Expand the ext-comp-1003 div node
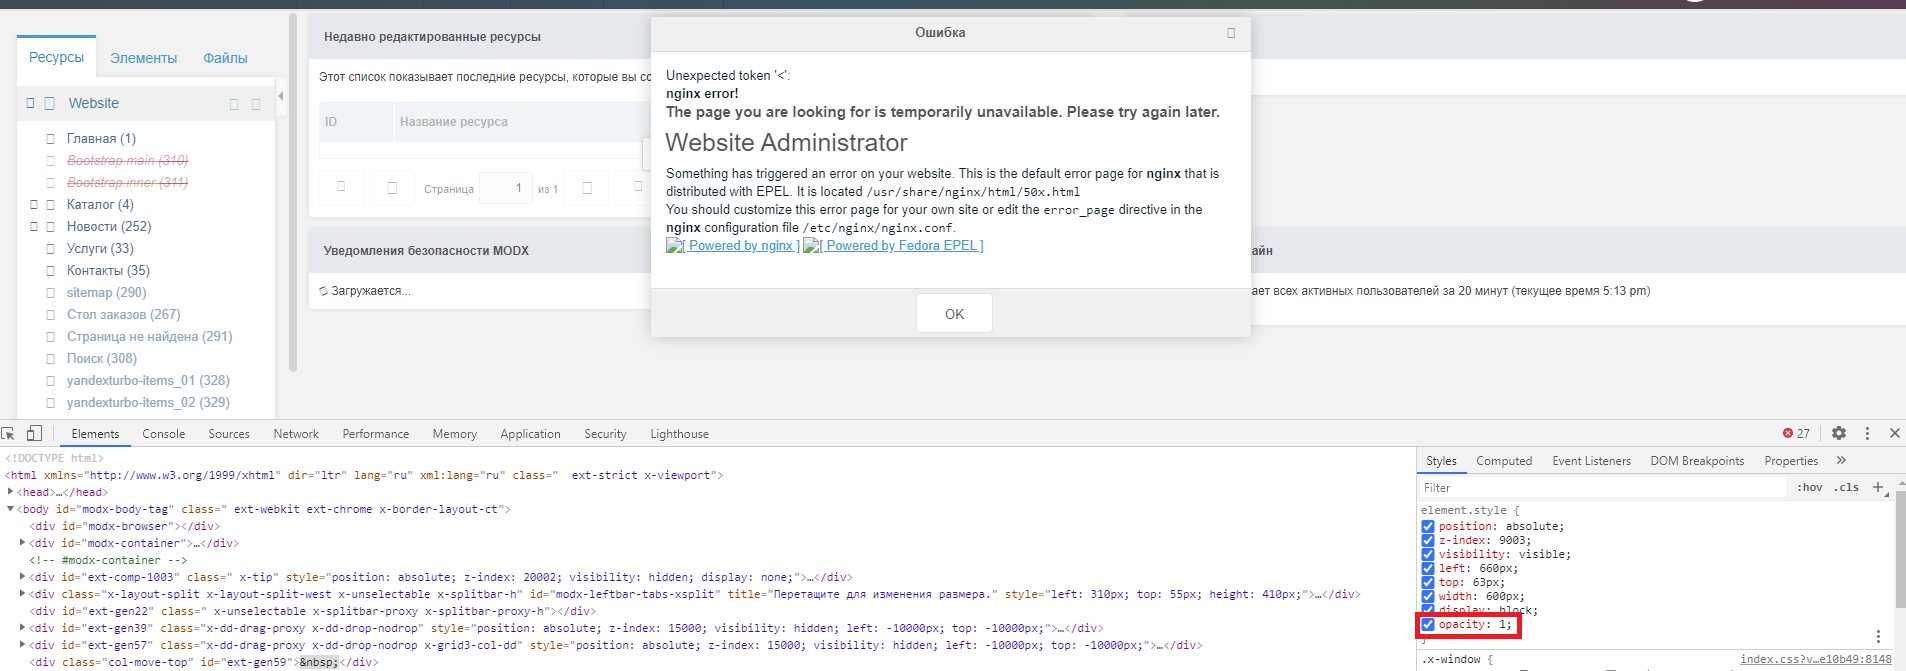 (x=22, y=577)
